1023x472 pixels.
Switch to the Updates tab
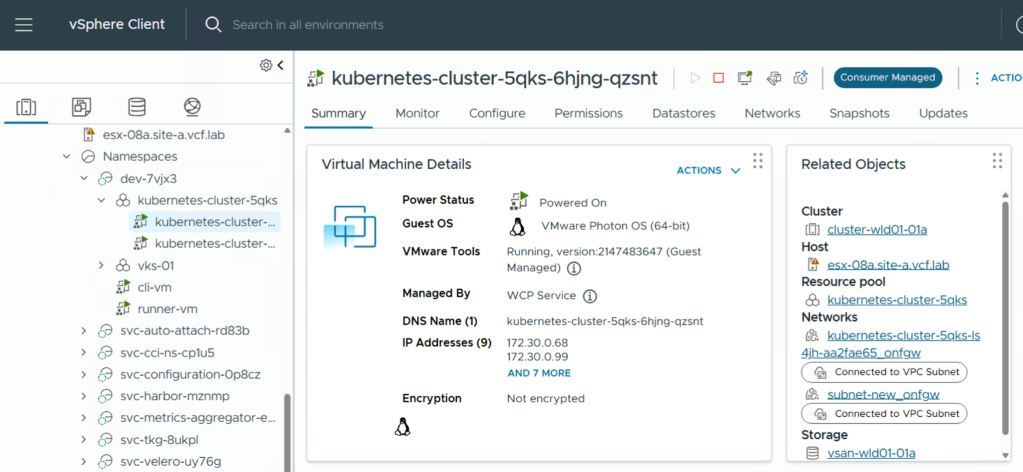[943, 114]
